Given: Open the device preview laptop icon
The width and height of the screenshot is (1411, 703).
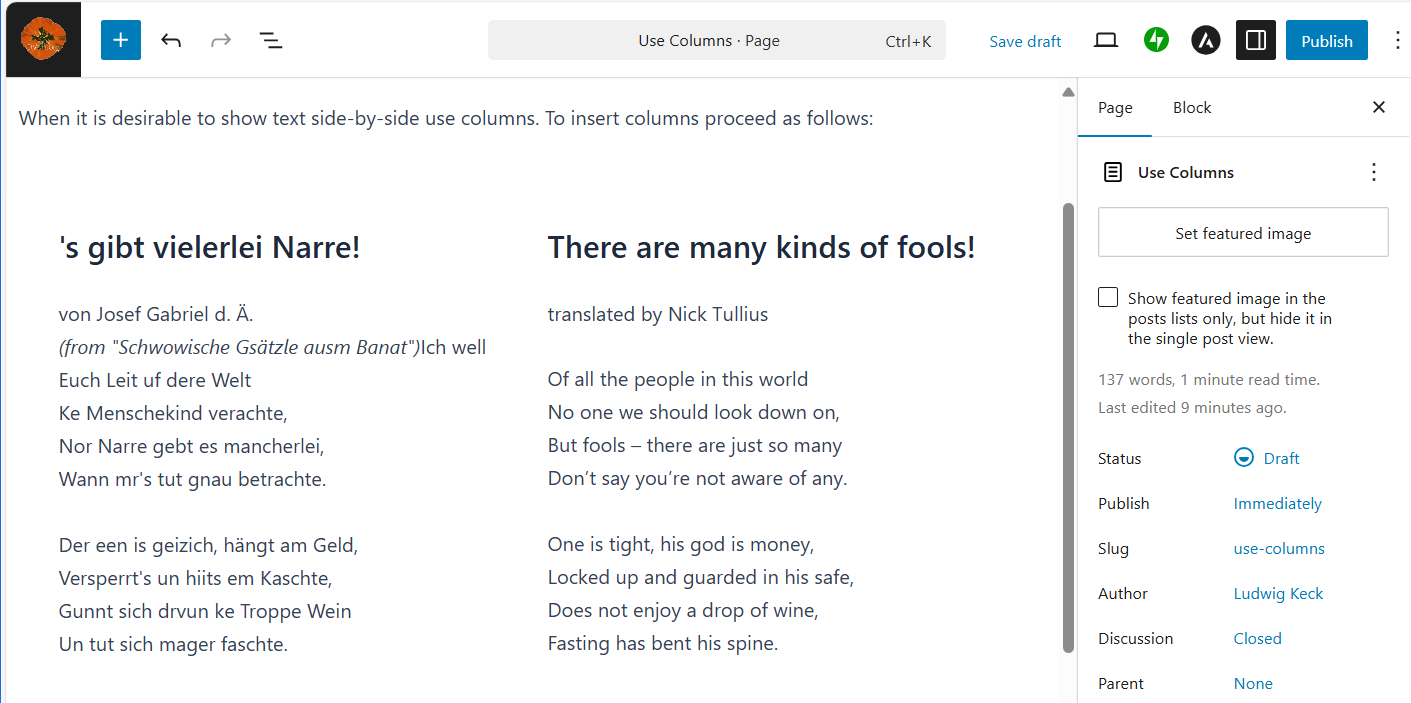Looking at the screenshot, I should (x=1106, y=40).
